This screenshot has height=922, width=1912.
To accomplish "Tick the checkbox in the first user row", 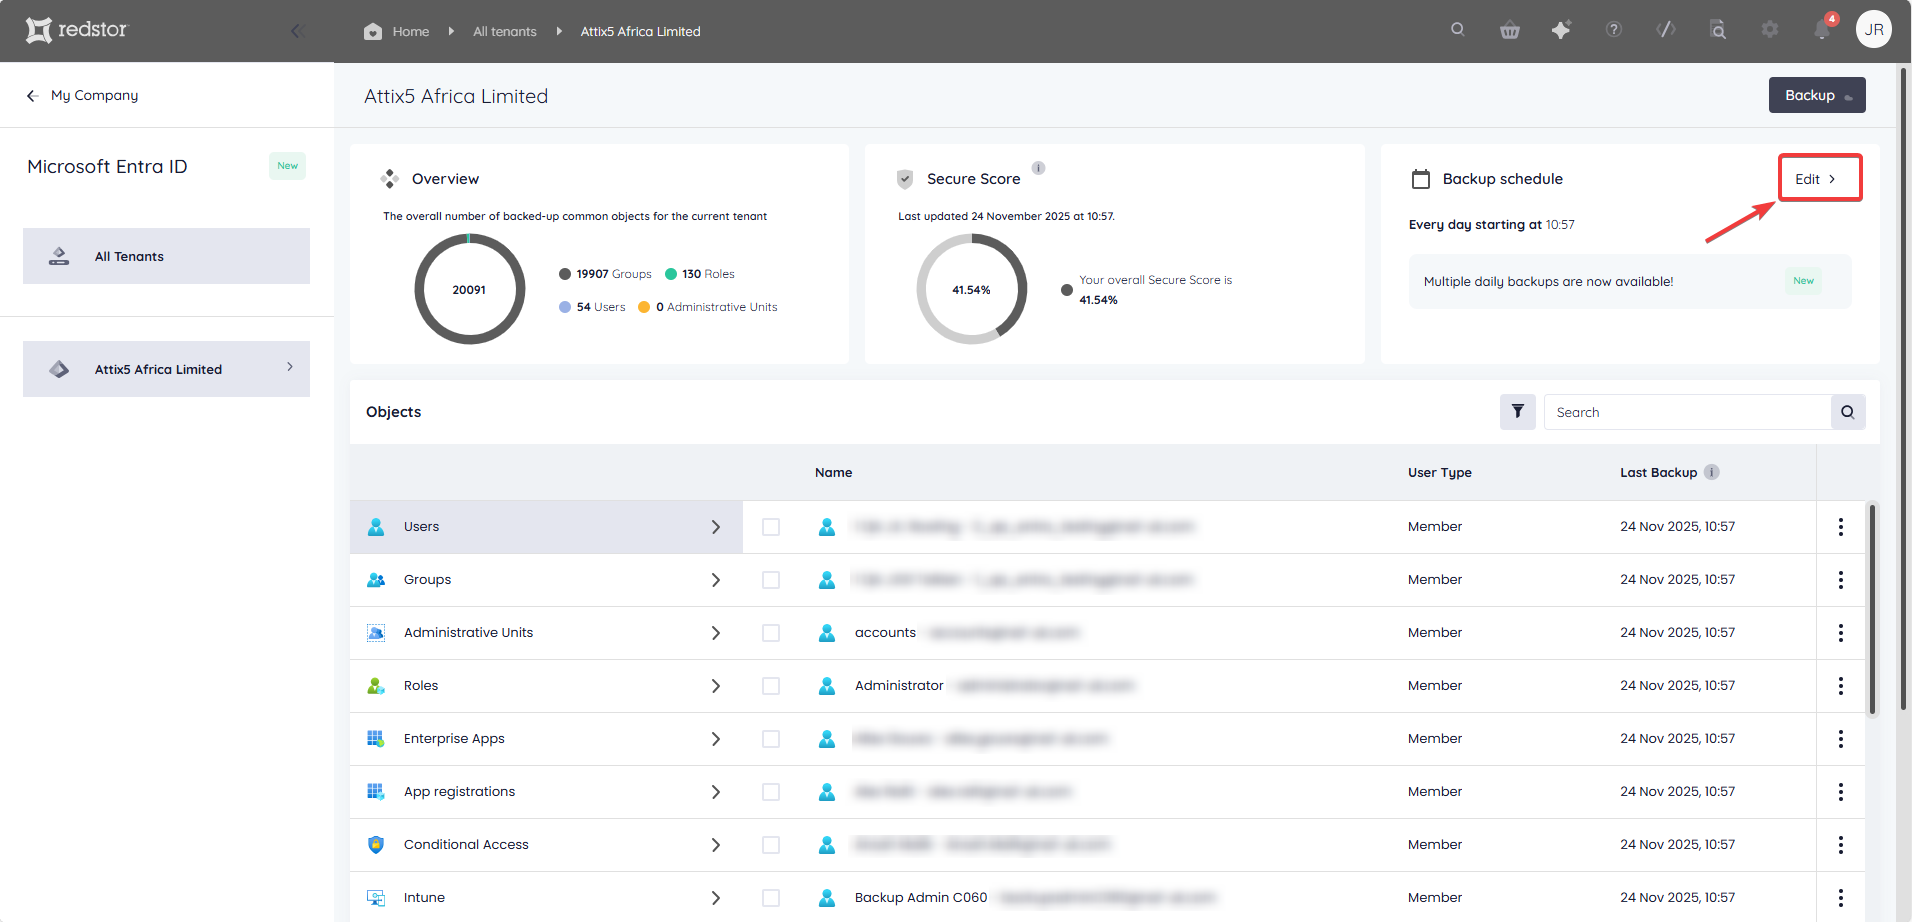I will coord(771,527).
